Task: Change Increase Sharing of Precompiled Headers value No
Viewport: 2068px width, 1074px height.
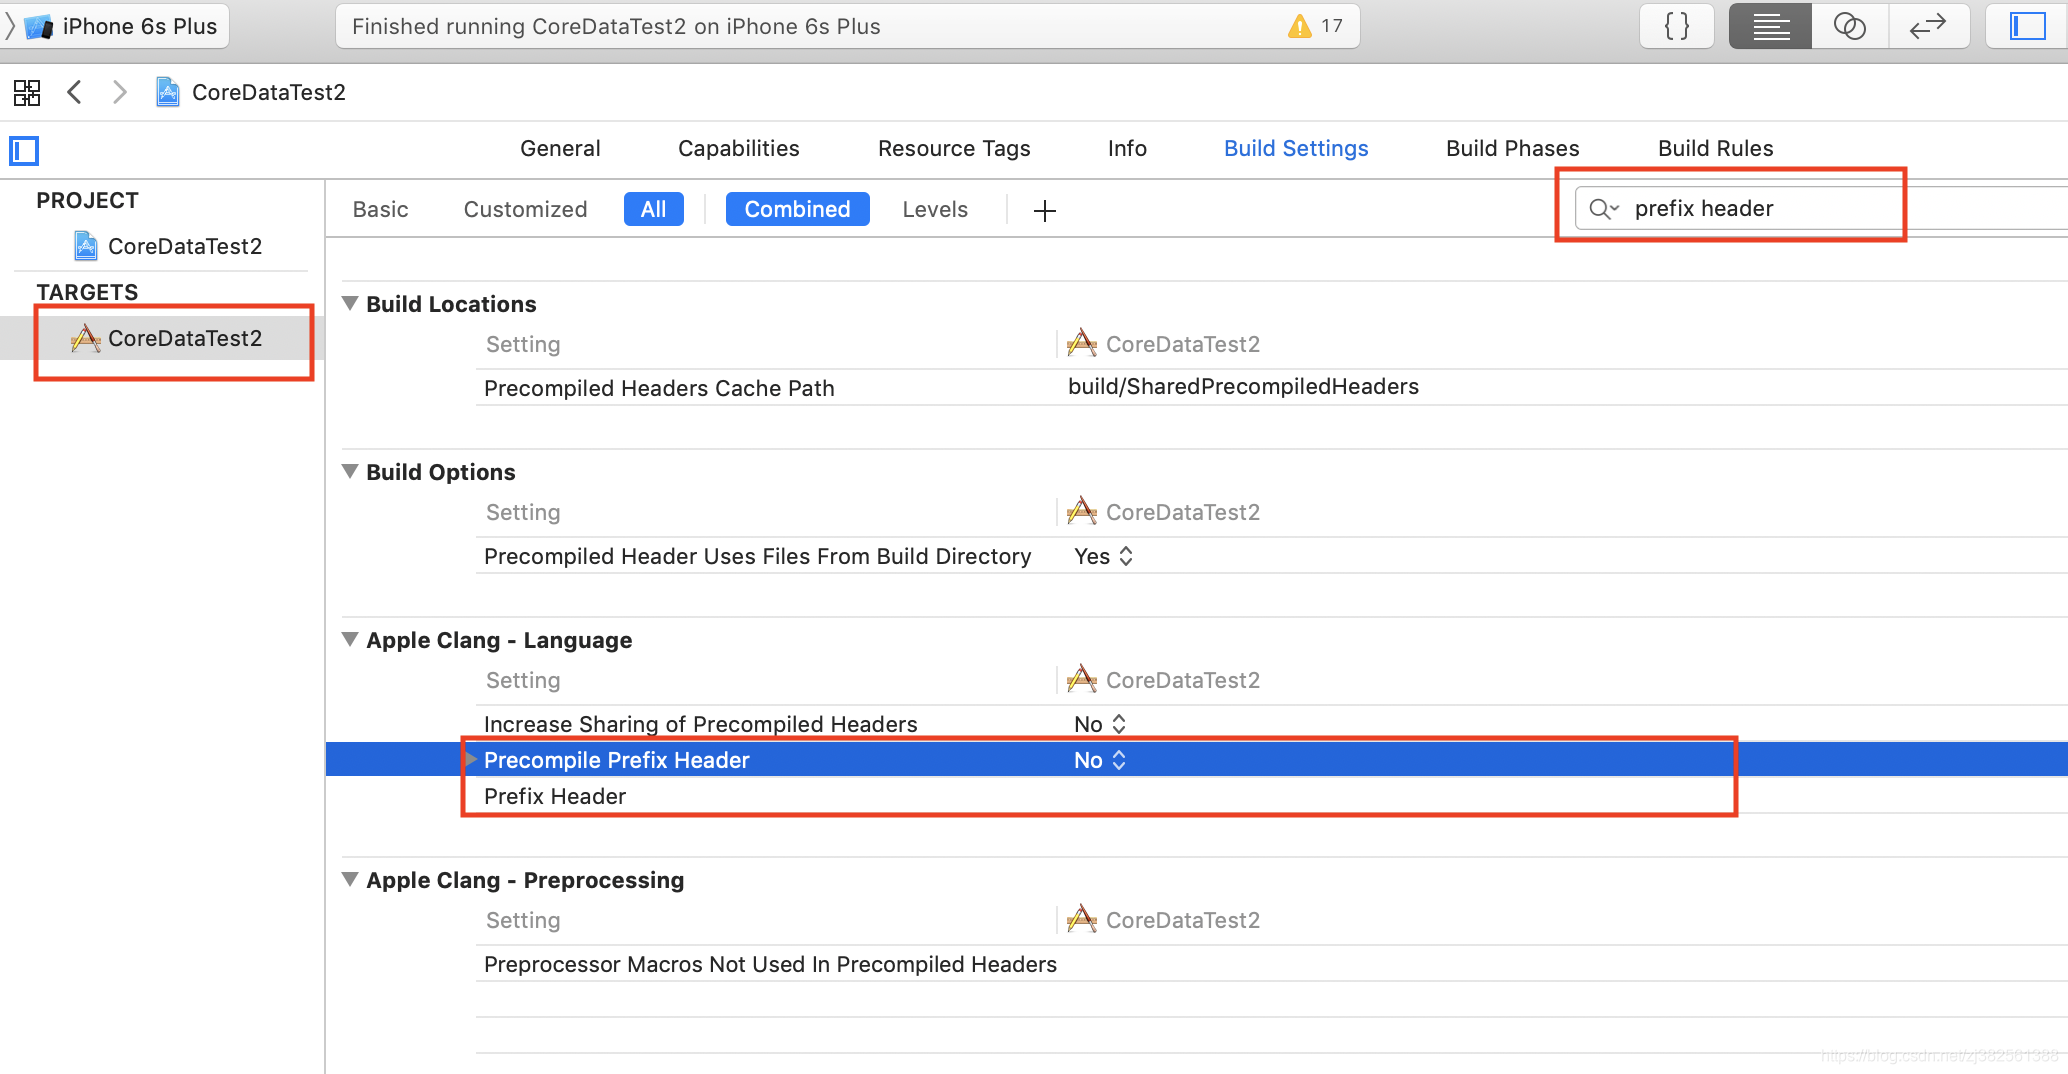Action: [x=1100, y=724]
